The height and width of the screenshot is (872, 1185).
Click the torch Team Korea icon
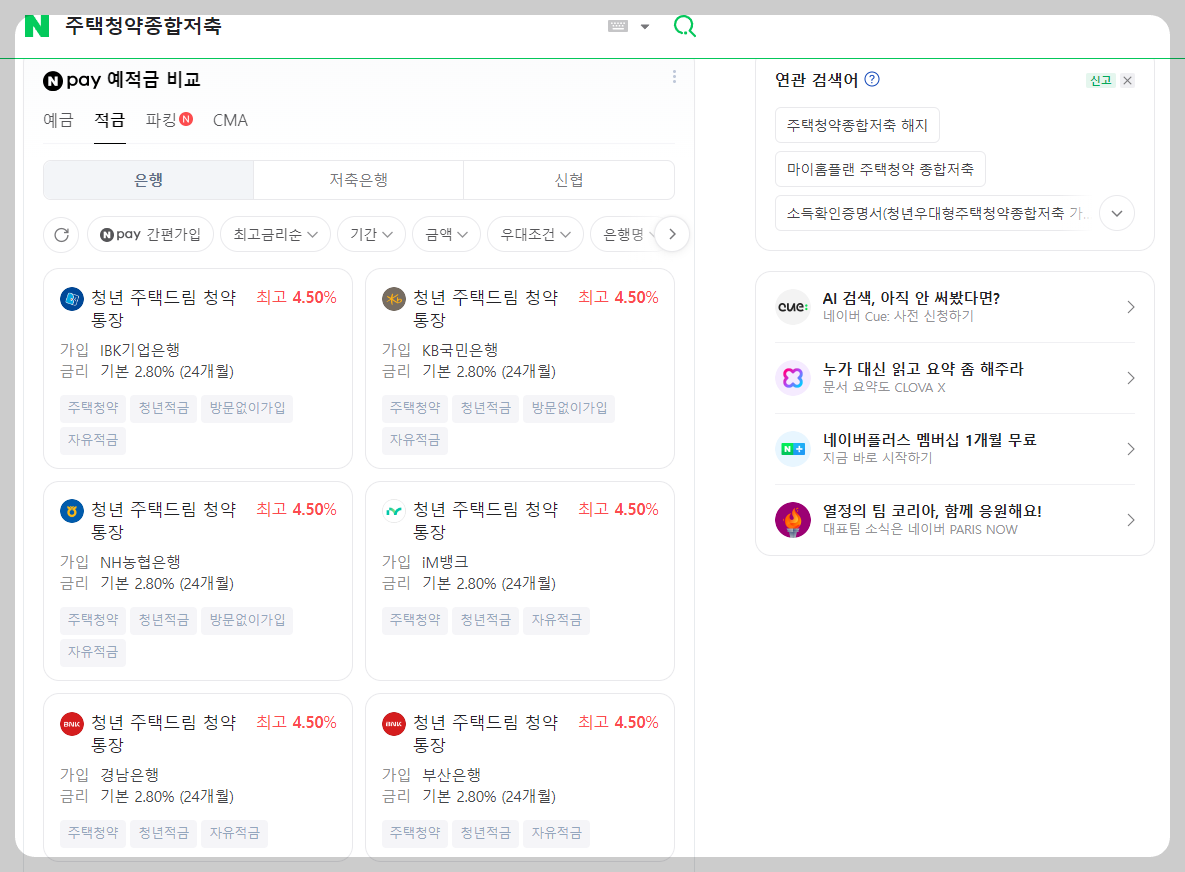(793, 520)
